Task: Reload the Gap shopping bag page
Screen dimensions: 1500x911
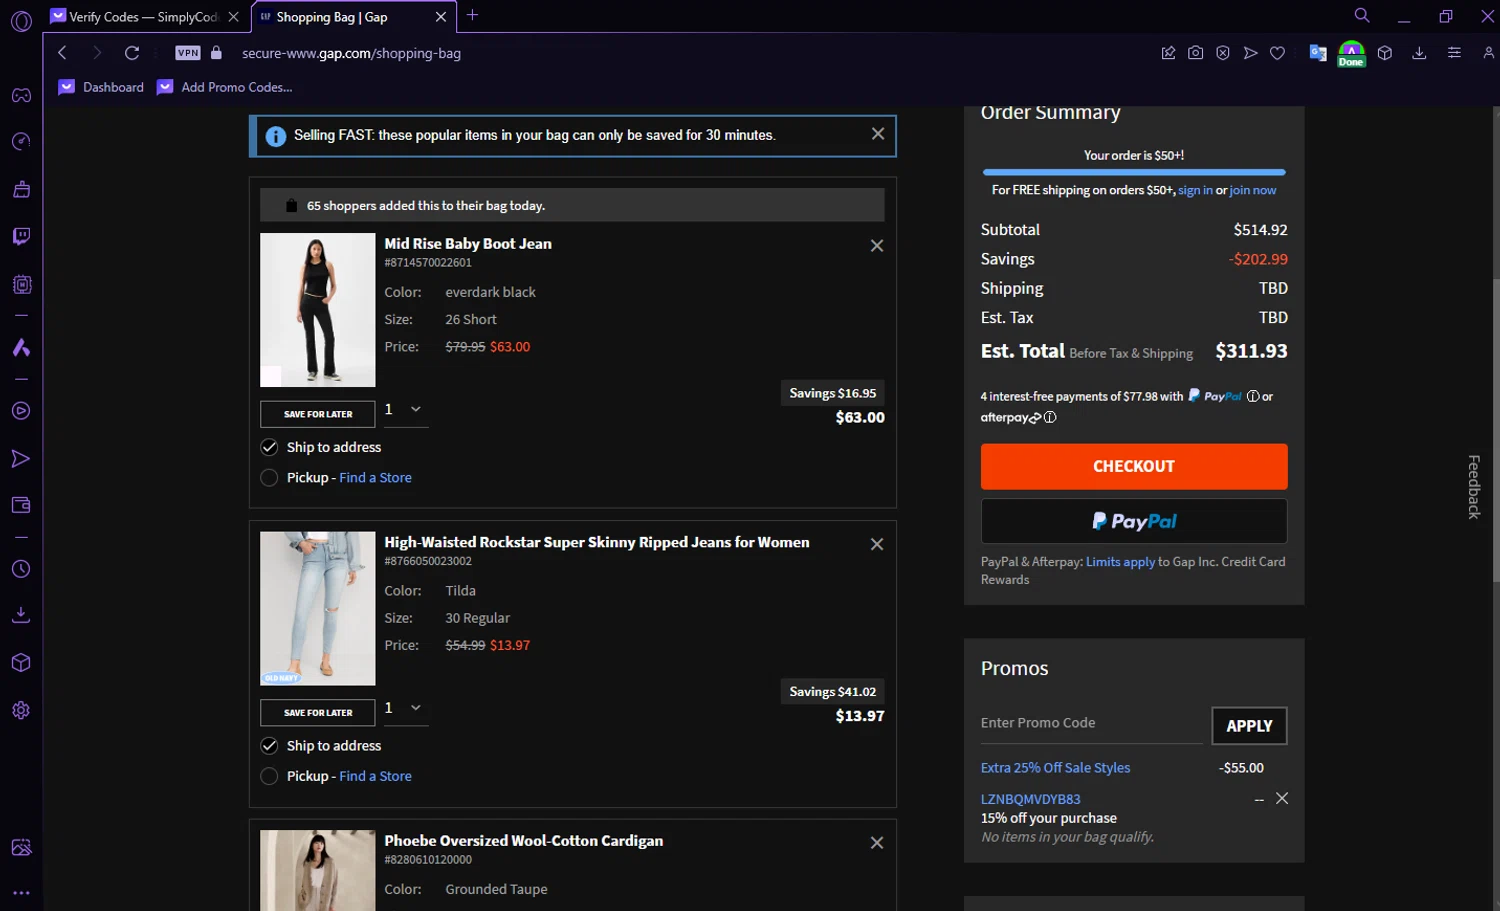Action: (132, 53)
